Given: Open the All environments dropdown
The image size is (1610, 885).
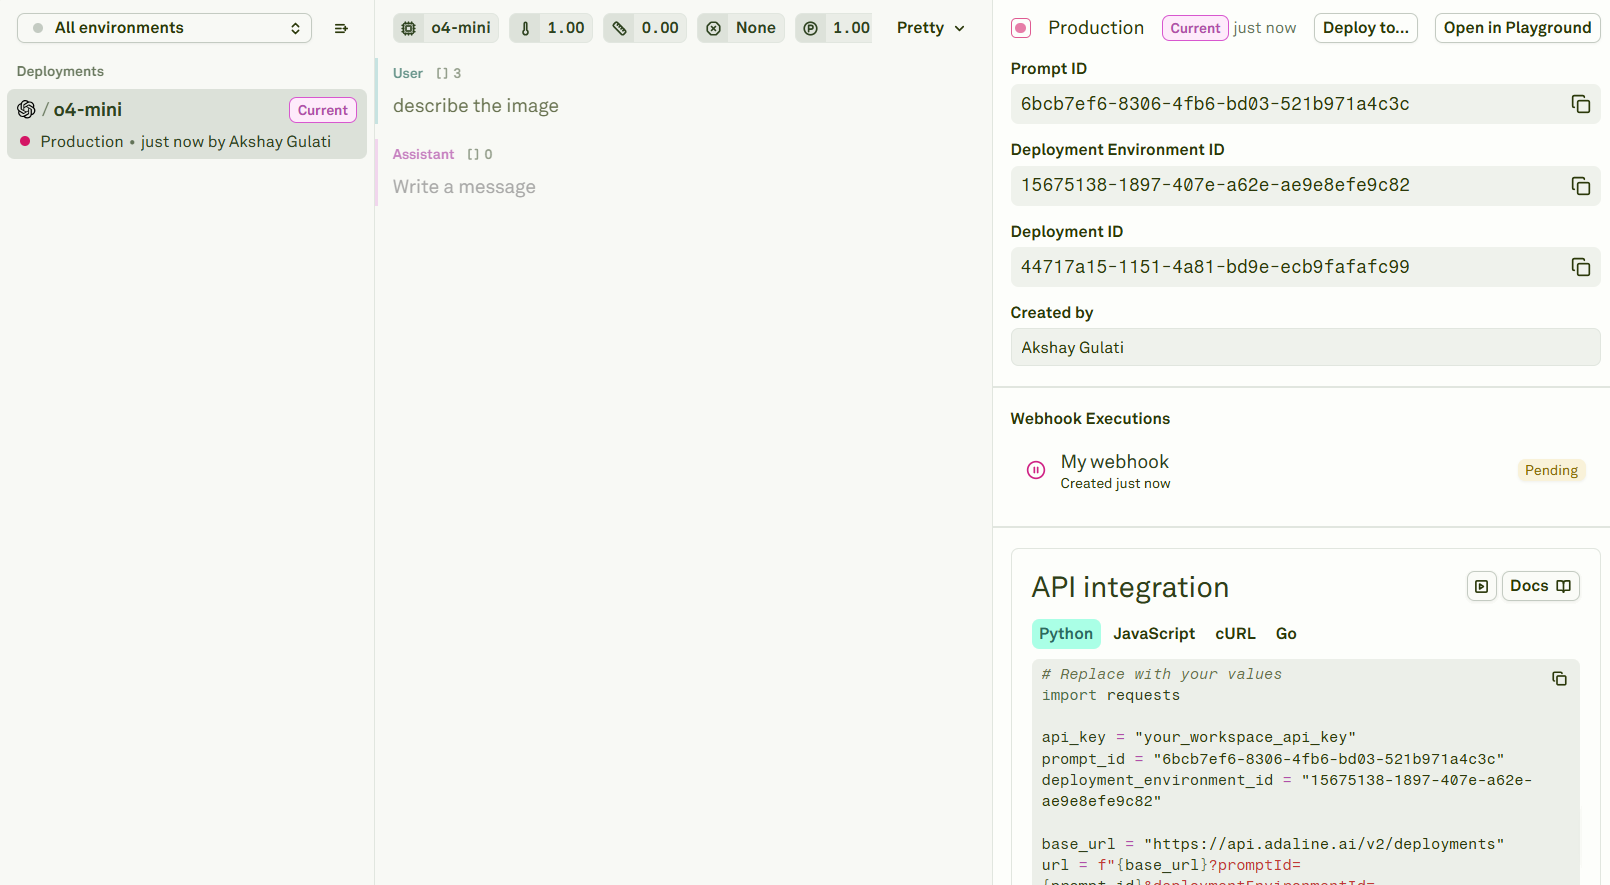Looking at the screenshot, I should click(x=164, y=28).
